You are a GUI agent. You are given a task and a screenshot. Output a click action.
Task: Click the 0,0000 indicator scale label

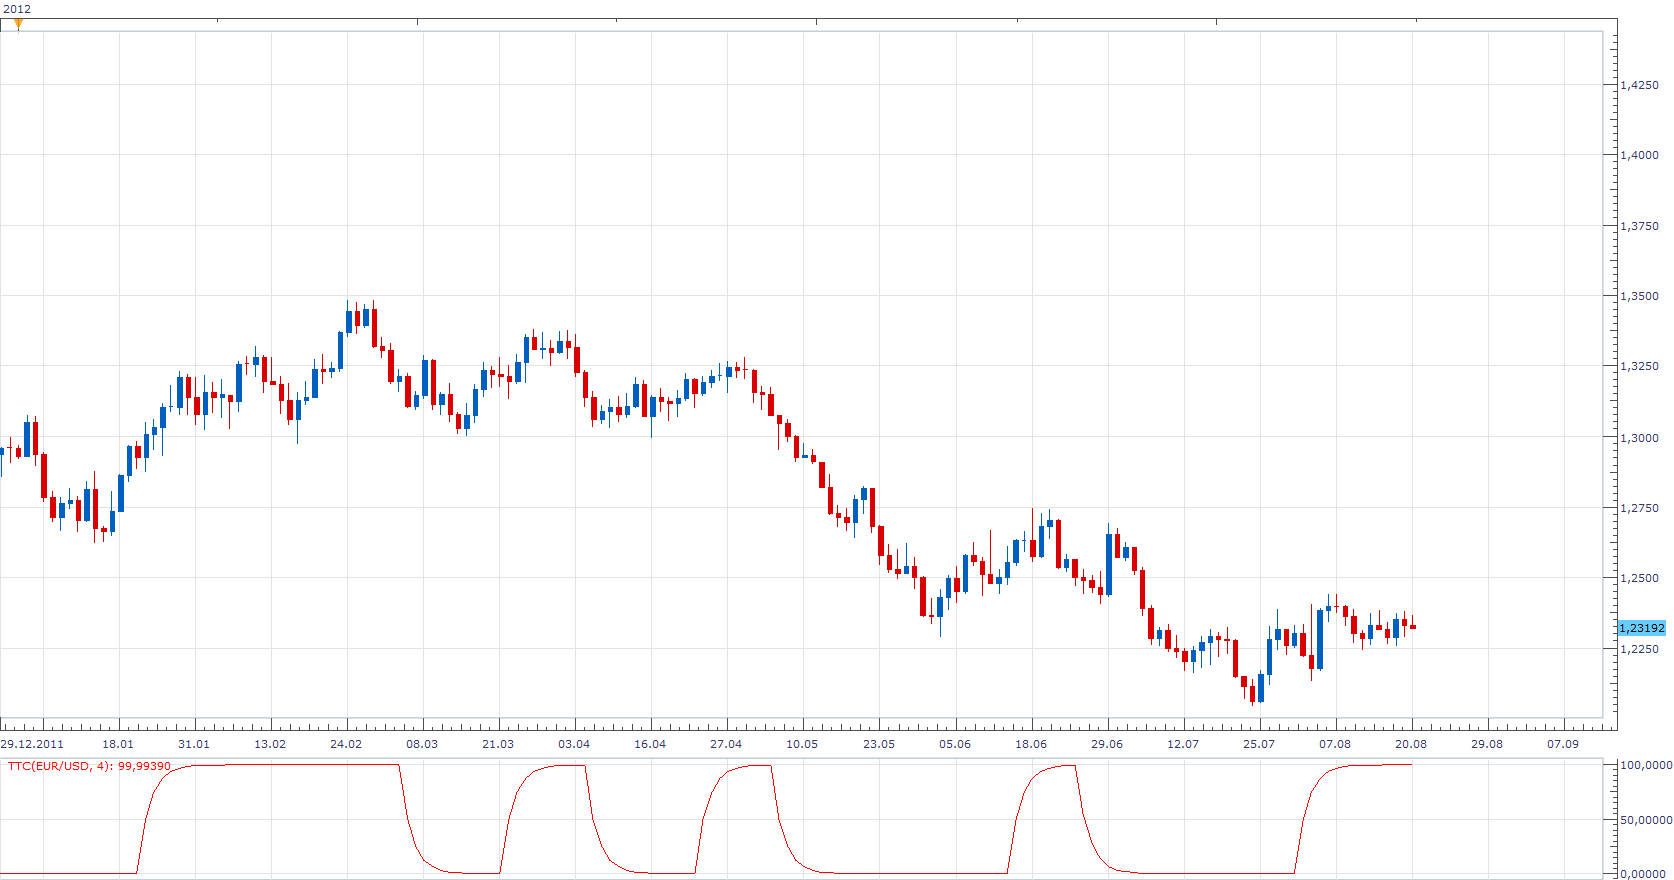click(x=1645, y=874)
